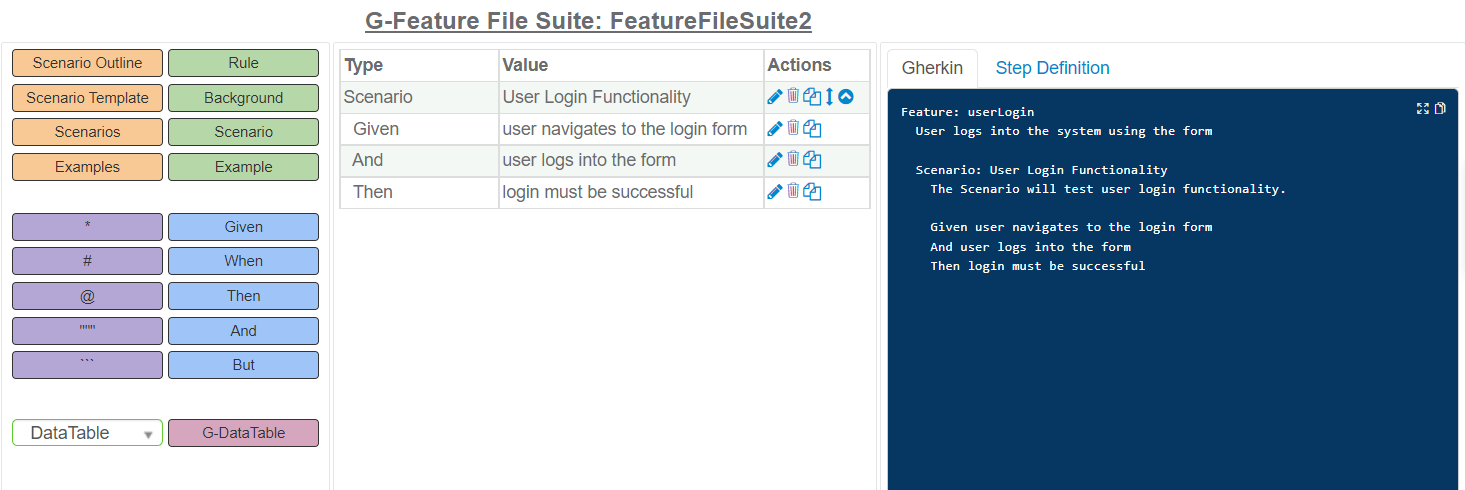Image resolution: width=1465 pixels, height=490 pixels.
Task: Add an And step
Action: (243, 331)
